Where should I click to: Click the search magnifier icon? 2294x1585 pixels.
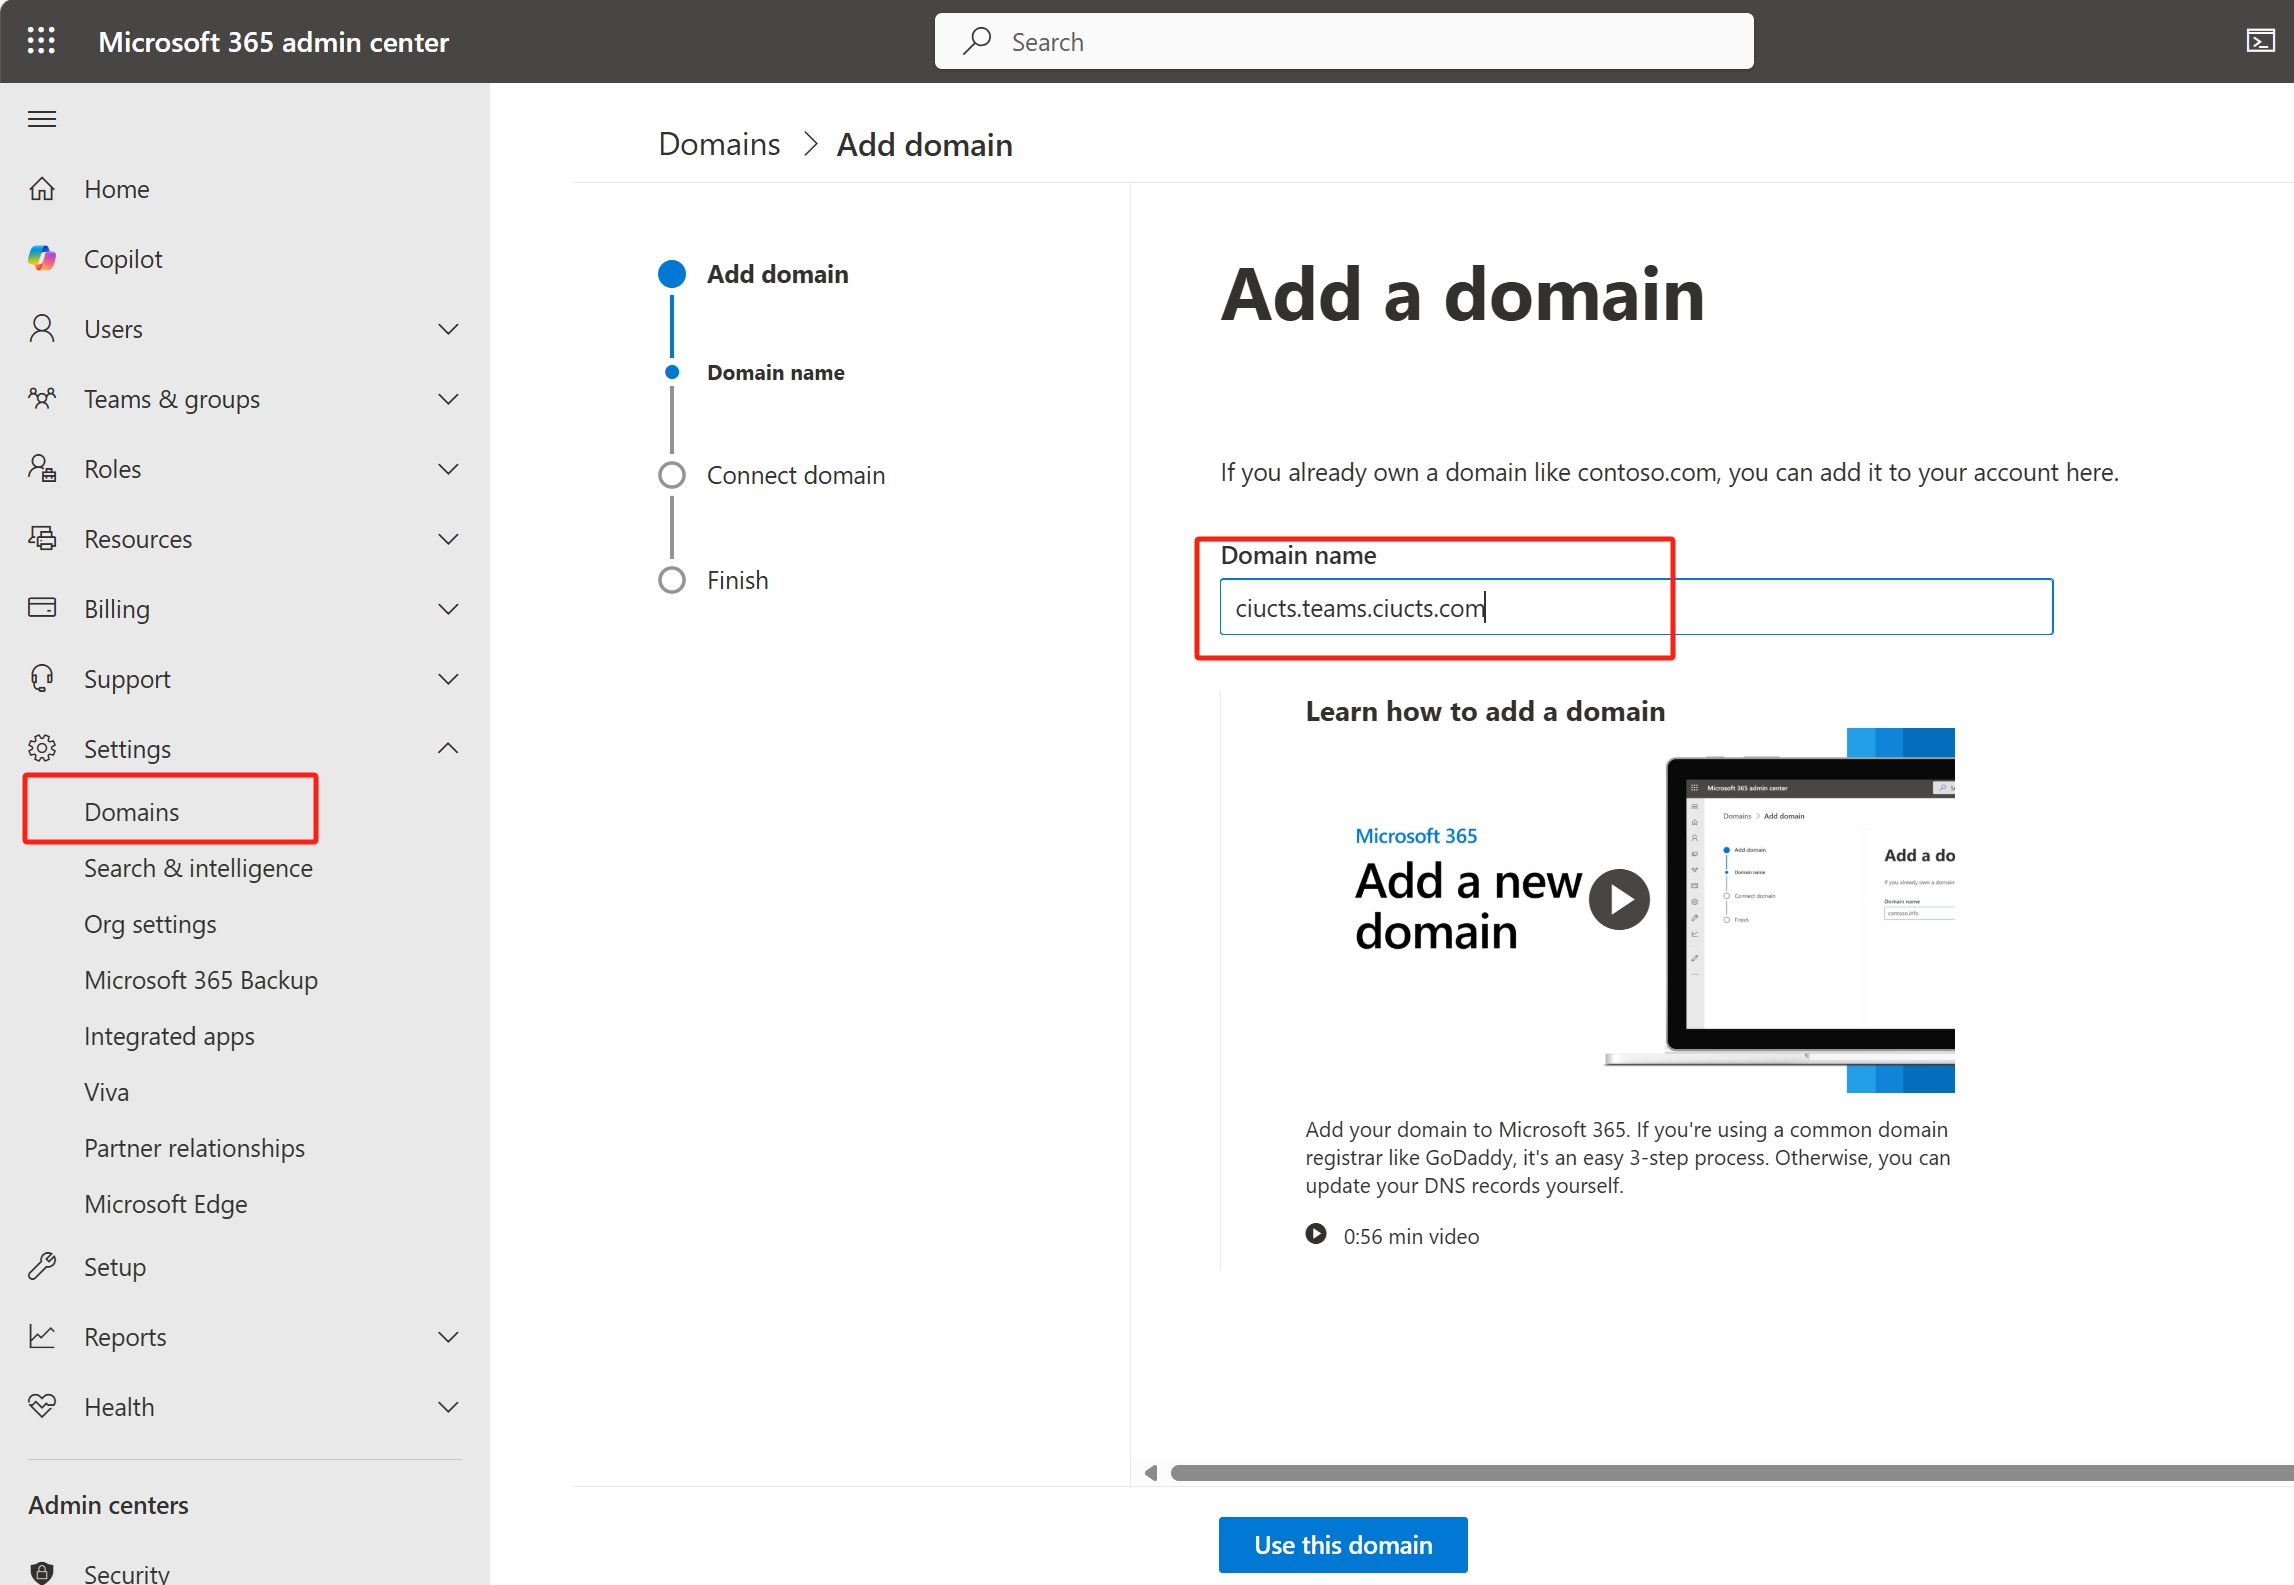click(977, 41)
